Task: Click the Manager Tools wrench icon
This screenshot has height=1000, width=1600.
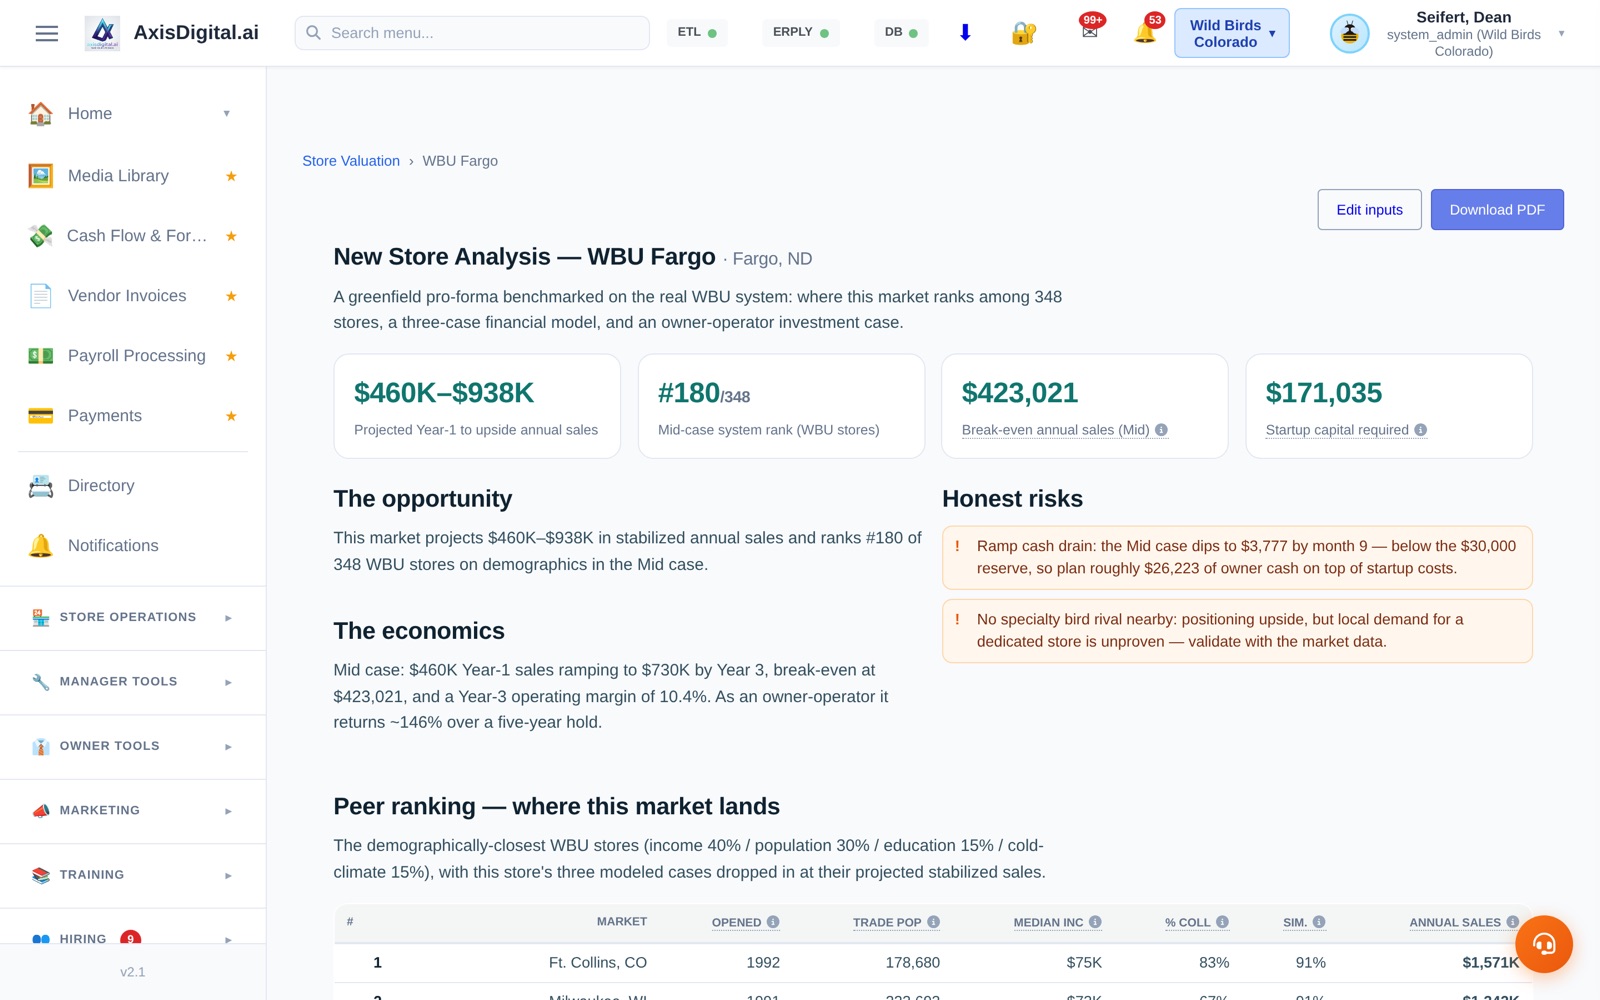Action: pyautogui.click(x=41, y=682)
